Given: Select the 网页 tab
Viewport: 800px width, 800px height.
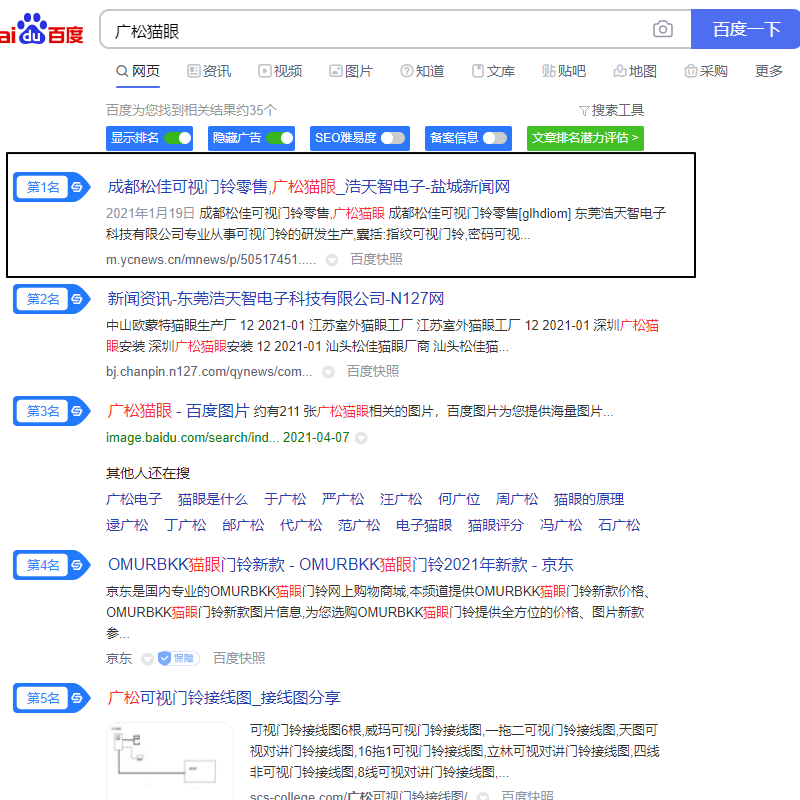Looking at the screenshot, I should 138,71.
